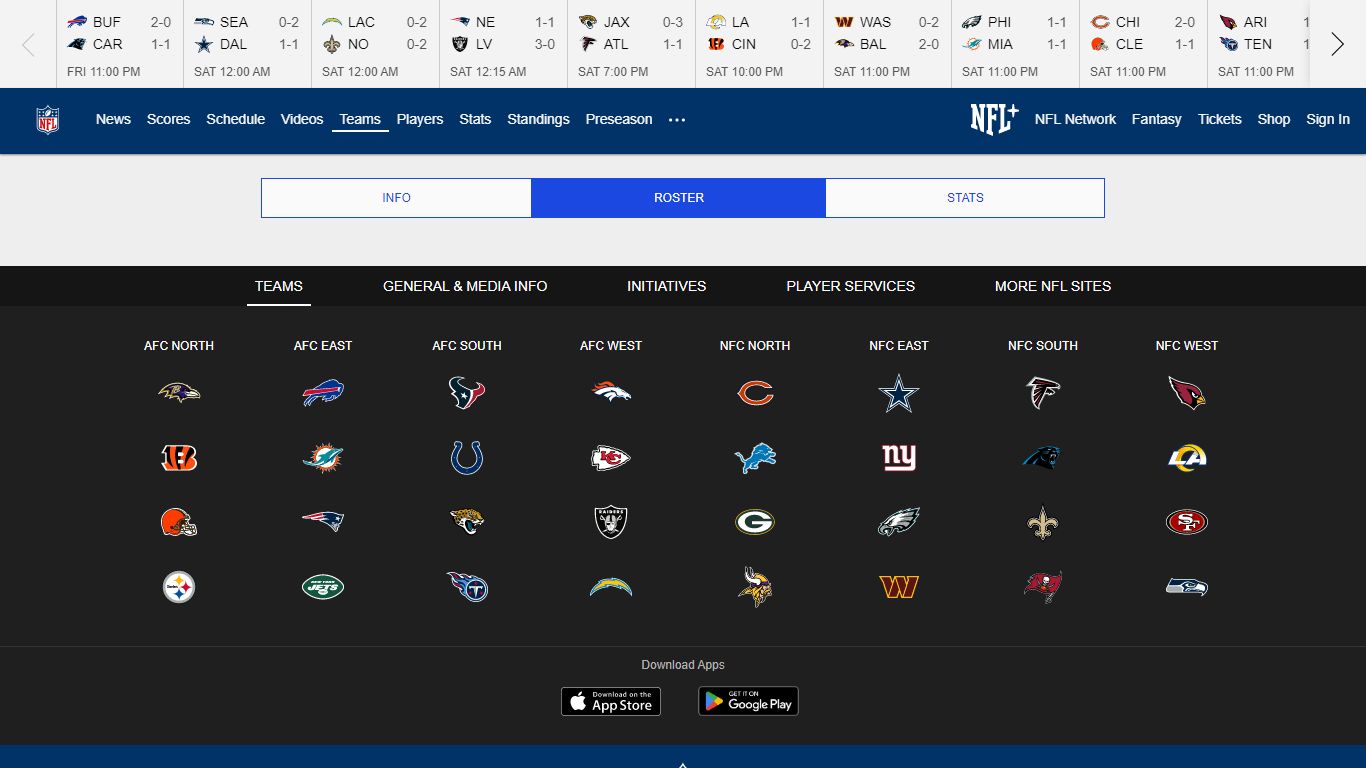Open the Chicago Bears logo in NFC North

755,393
